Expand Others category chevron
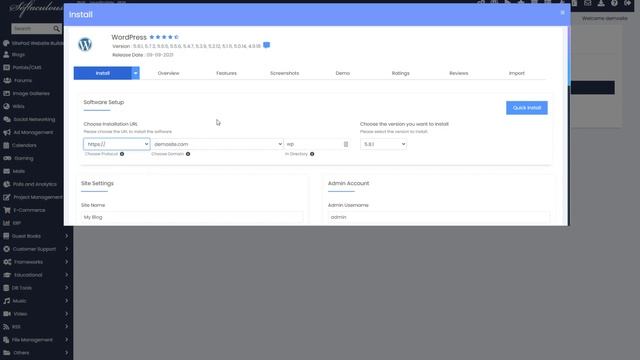This screenshot has height=360, width=640. coord(67,353)
